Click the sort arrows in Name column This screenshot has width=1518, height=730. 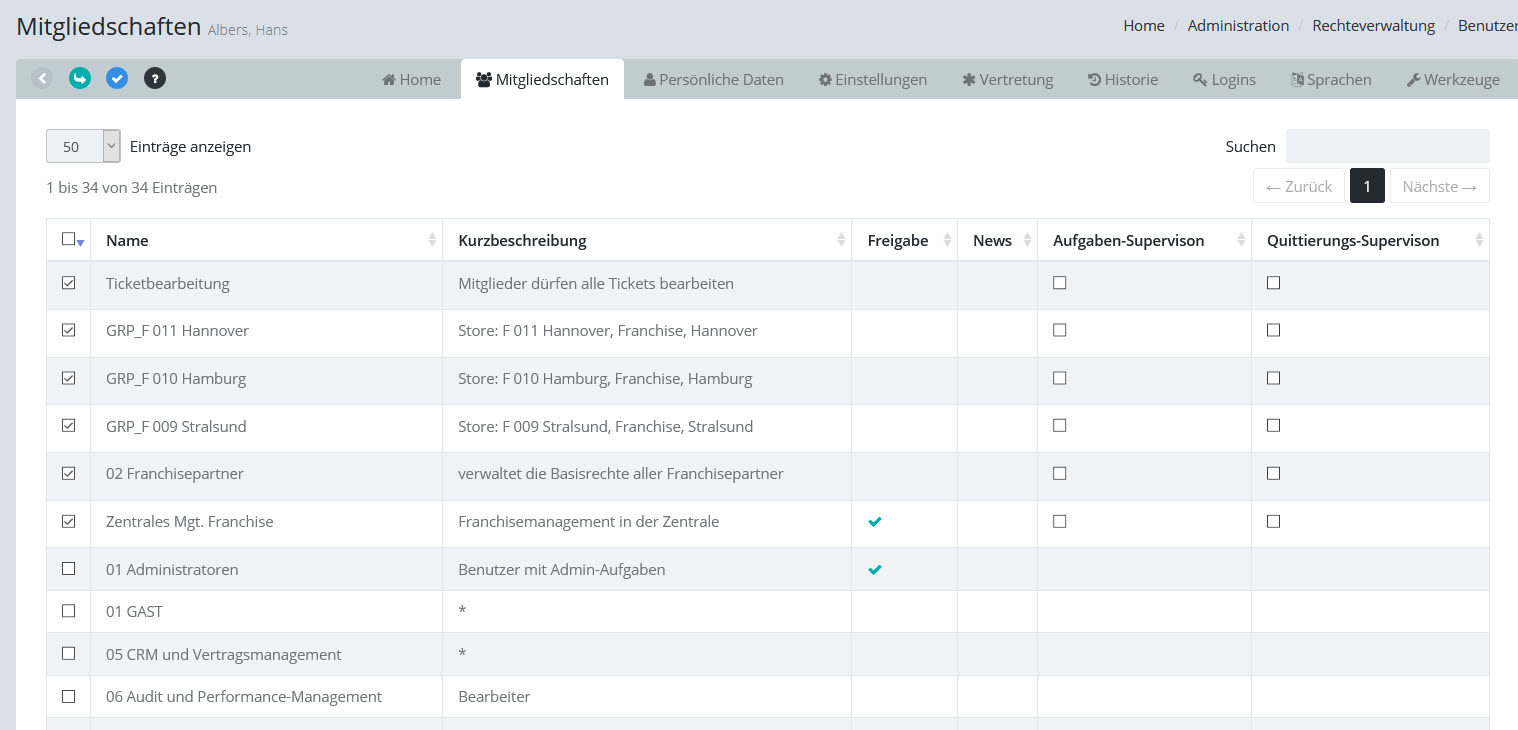coord(432,240)
